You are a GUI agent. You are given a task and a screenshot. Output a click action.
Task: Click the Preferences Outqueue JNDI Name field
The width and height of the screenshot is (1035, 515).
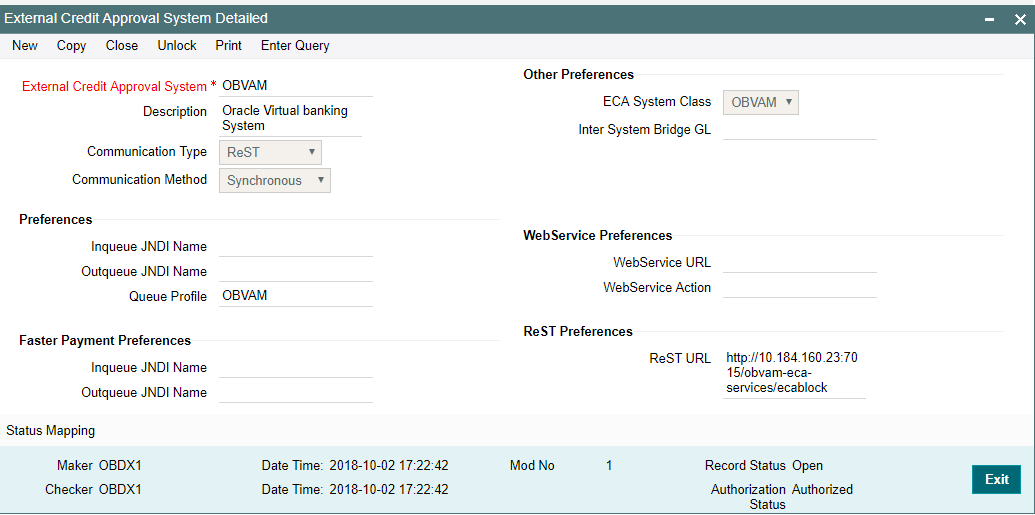coord(296,271)
